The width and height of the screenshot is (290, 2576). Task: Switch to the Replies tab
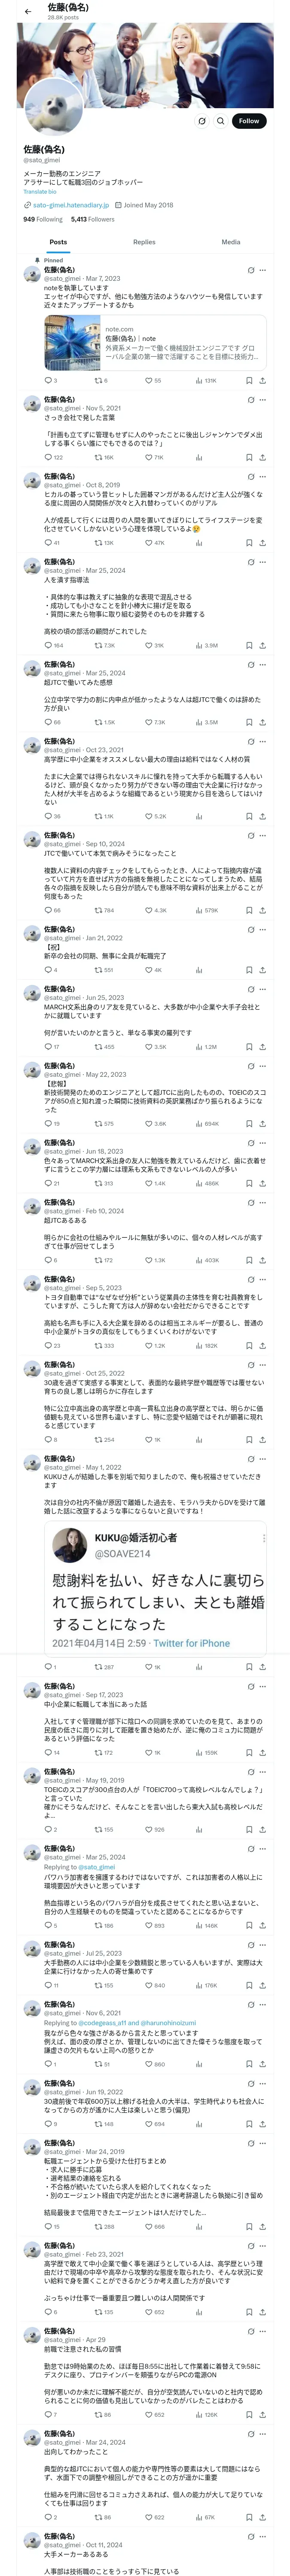coord(144,242)
